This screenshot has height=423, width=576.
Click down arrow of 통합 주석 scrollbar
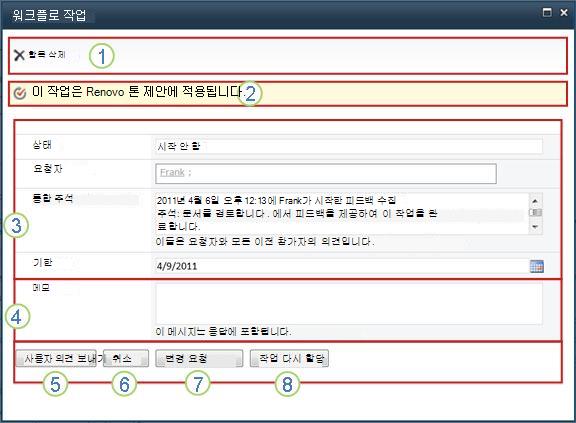point(535,227)
